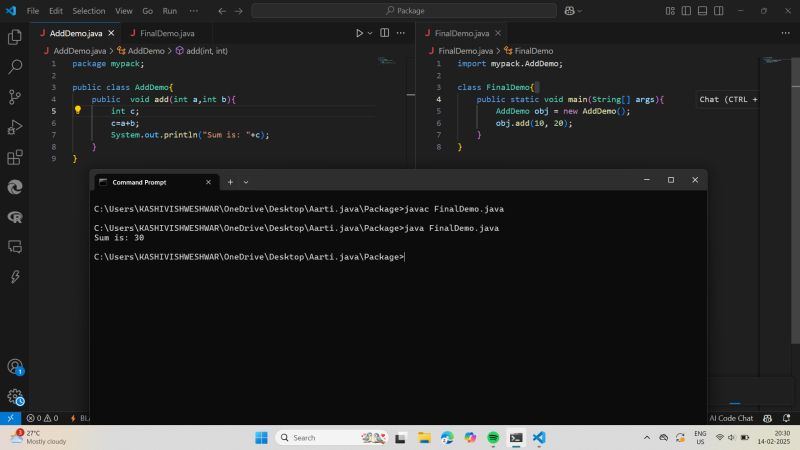Image resolution: width=800 pixels, height=450 pixels.
Task: Close the Command Prompt tab
Action: pos(208,182)
